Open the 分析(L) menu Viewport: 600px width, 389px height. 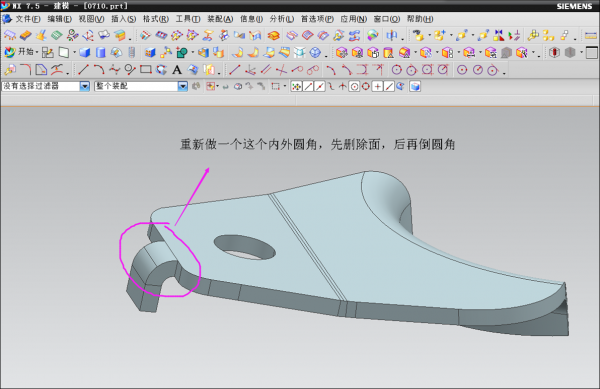tap(282, 19)
